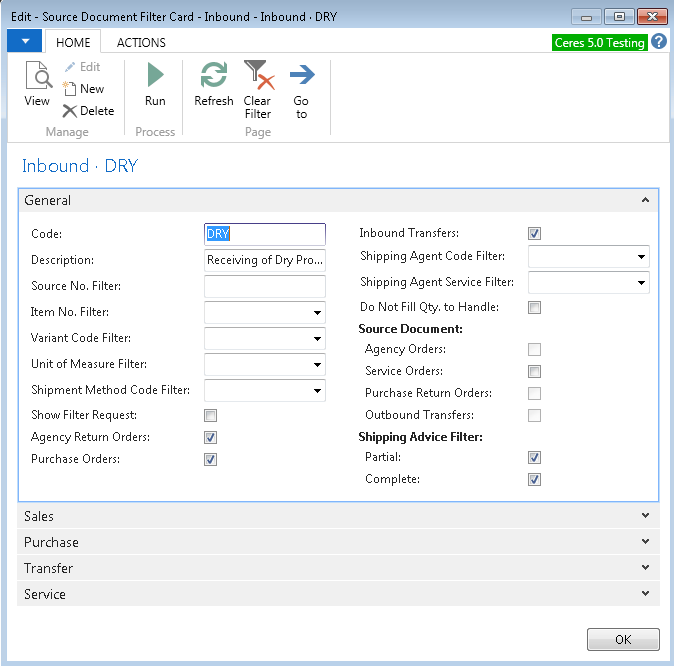The image size is (674, 666).
Task: Toggle the Inbound Transfers checkbox
Action: tap(535, 234)
